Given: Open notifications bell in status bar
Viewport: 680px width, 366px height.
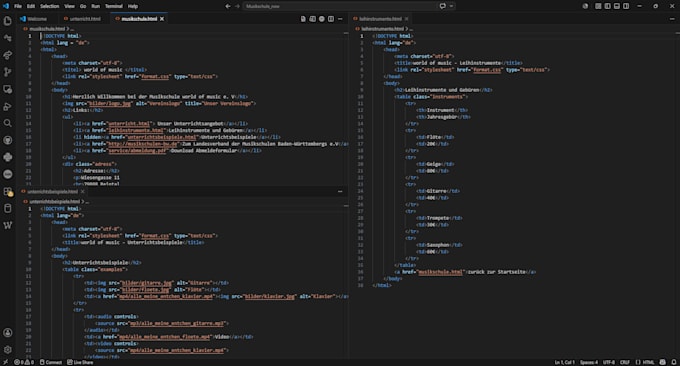Looking at the screenshot, I should [673, 362].
